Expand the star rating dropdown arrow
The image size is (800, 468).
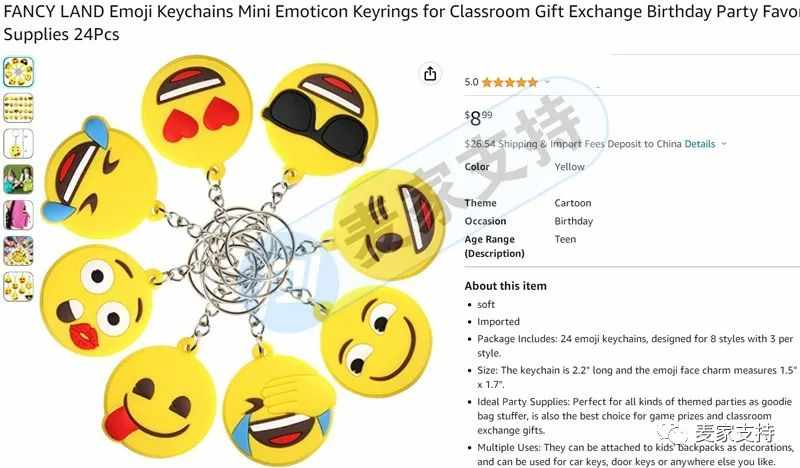(548, 82)
